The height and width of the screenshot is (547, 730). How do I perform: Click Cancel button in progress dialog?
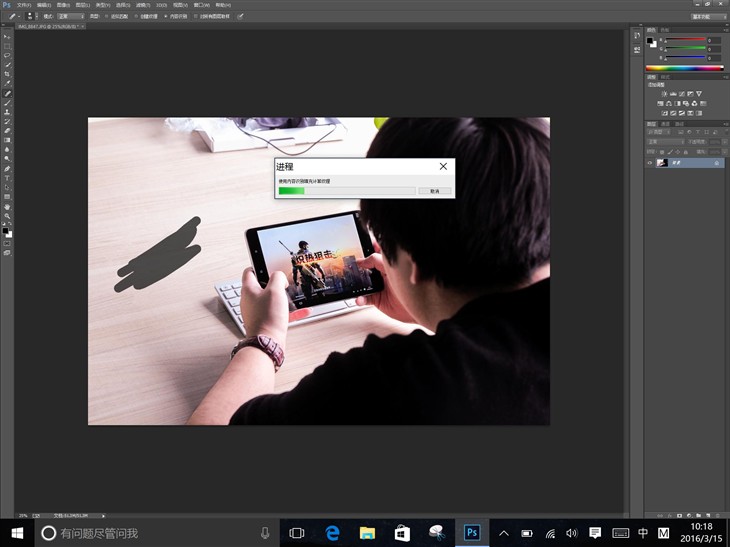434,190
